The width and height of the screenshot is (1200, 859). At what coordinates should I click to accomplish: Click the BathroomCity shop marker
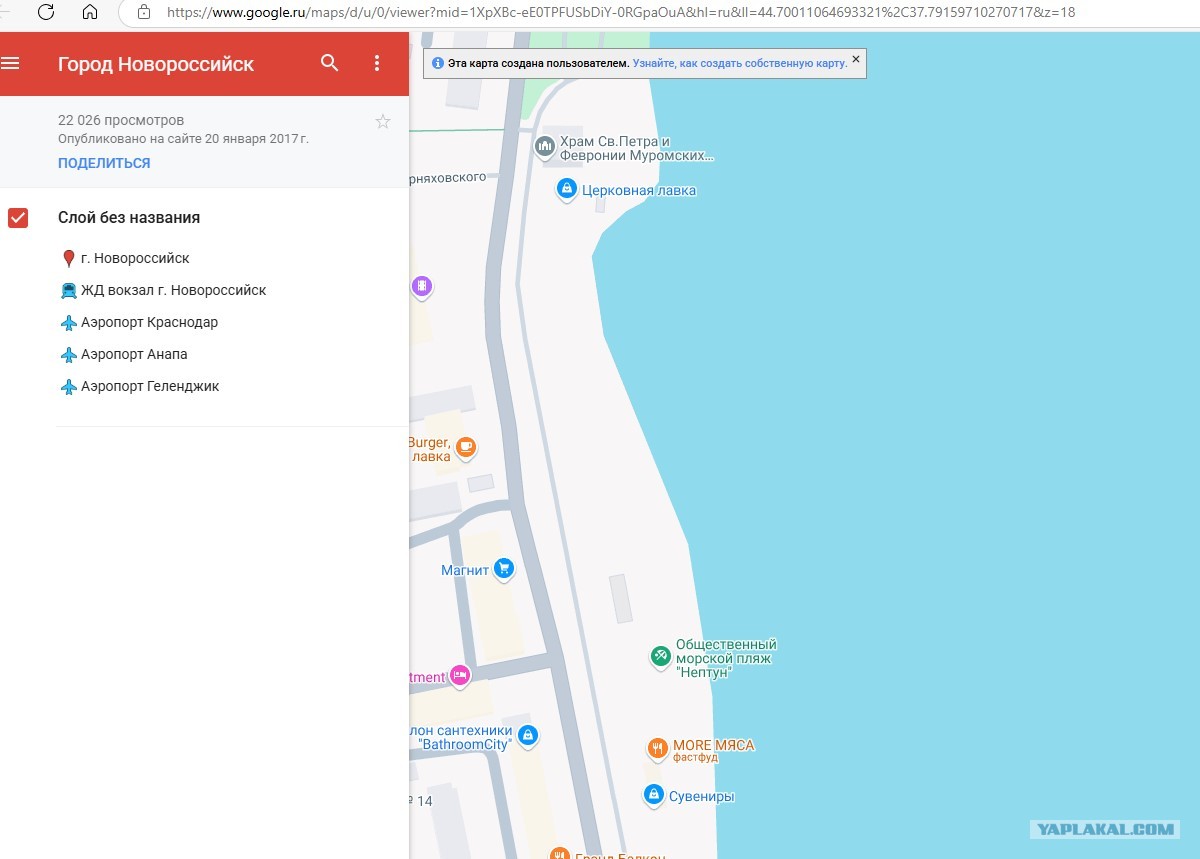tap(528, 737)
